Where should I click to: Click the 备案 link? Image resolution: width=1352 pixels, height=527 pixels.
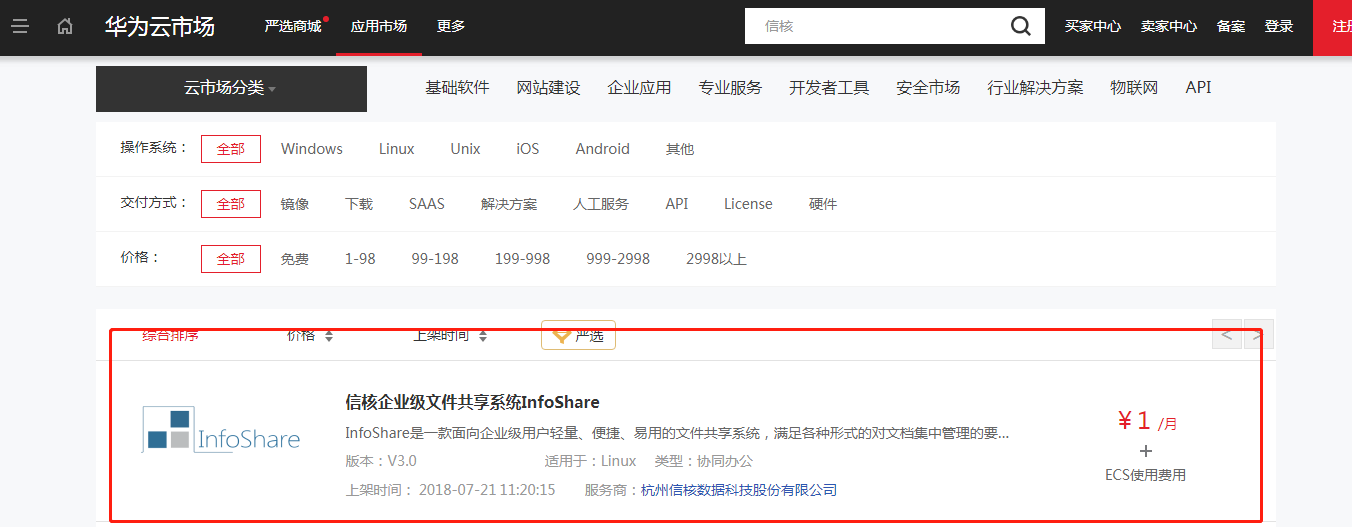(x=1231, y=27)
